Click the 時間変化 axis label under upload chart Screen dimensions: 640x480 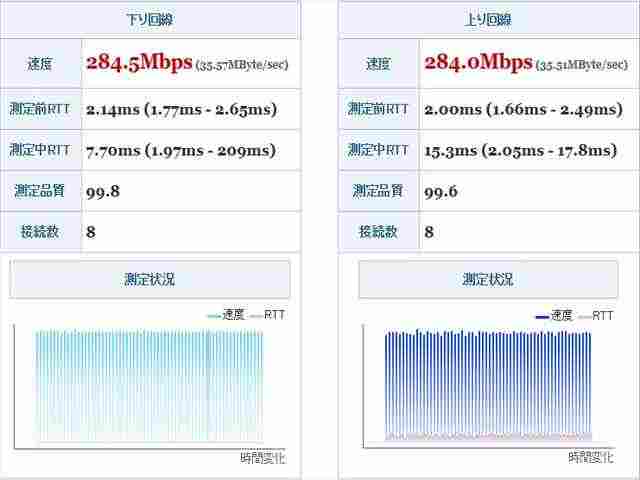click(591, 458)
